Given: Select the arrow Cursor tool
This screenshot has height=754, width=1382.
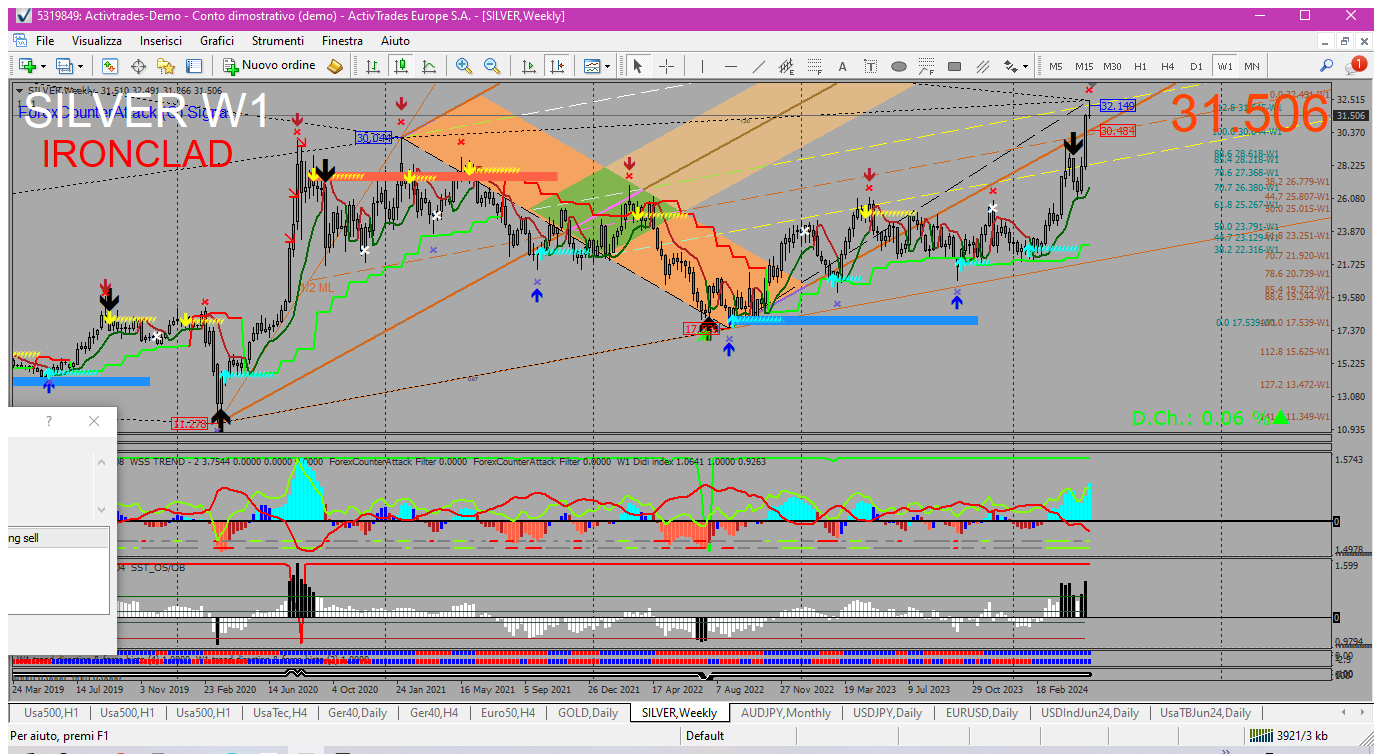Looking at the screenshot, I should tap(638, 66).
